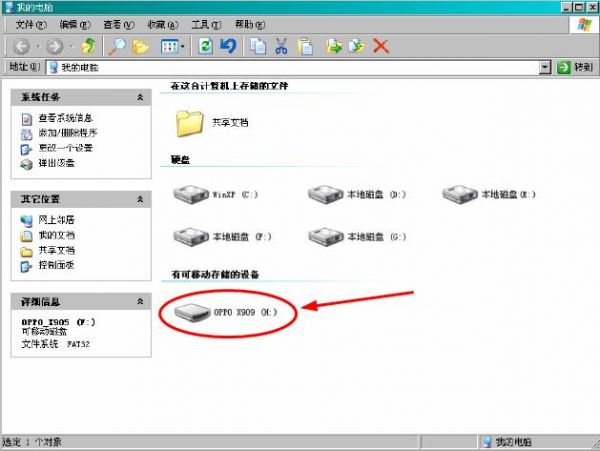Collapse the 详细信息 panel
The width and height of the screenshot is (600, 451).
click(x=142, y=300)
